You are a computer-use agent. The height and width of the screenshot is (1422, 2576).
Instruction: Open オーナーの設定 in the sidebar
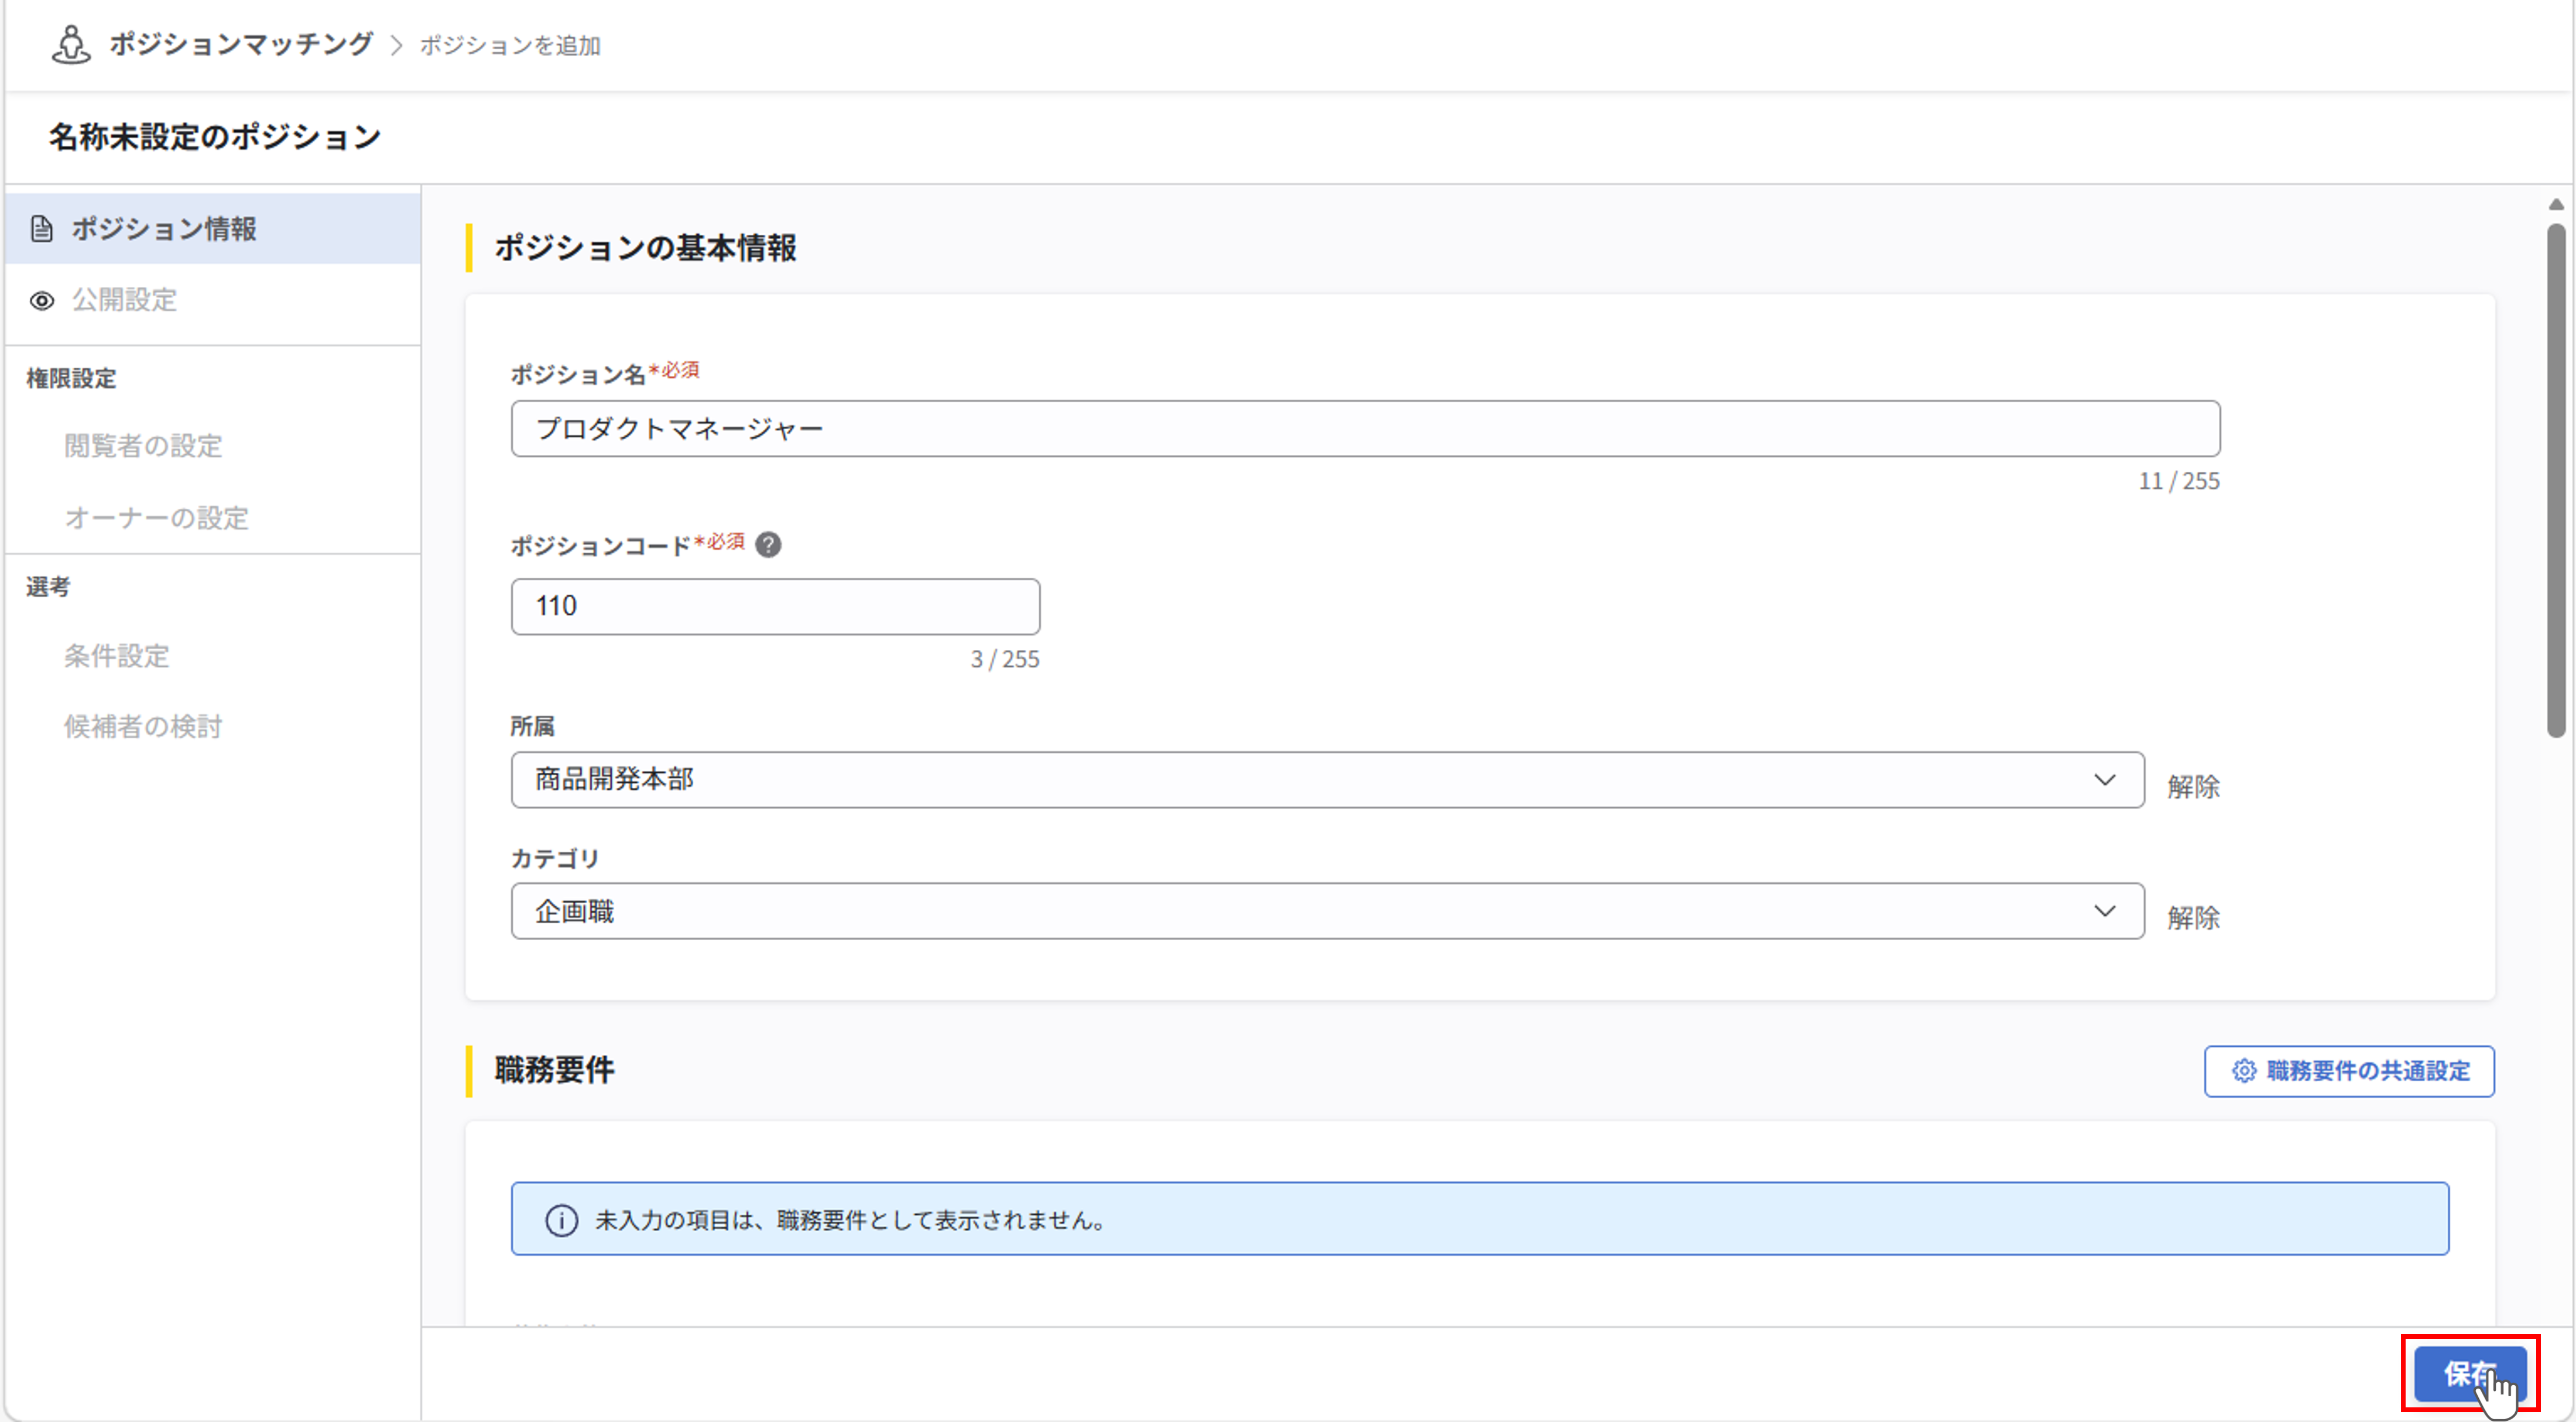(x=157, y=518)
